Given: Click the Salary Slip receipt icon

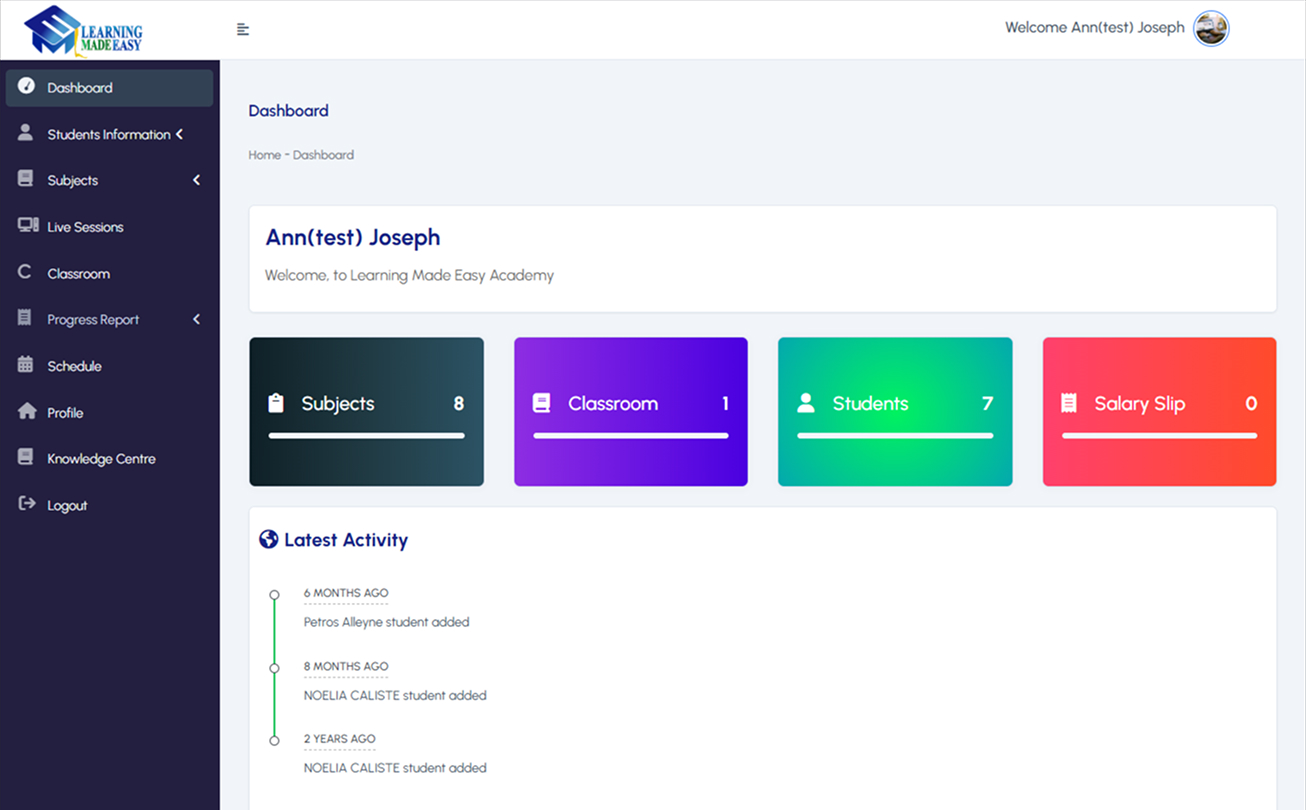Looking at the screenshot, I should point(1069,403).
